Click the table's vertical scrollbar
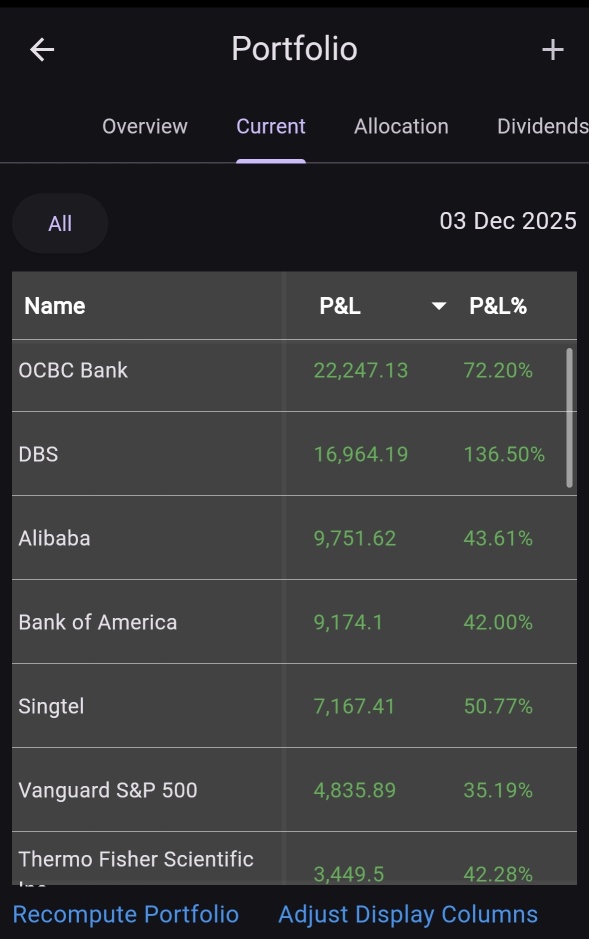Screen dimensions: 589x939 pos(569,417)
